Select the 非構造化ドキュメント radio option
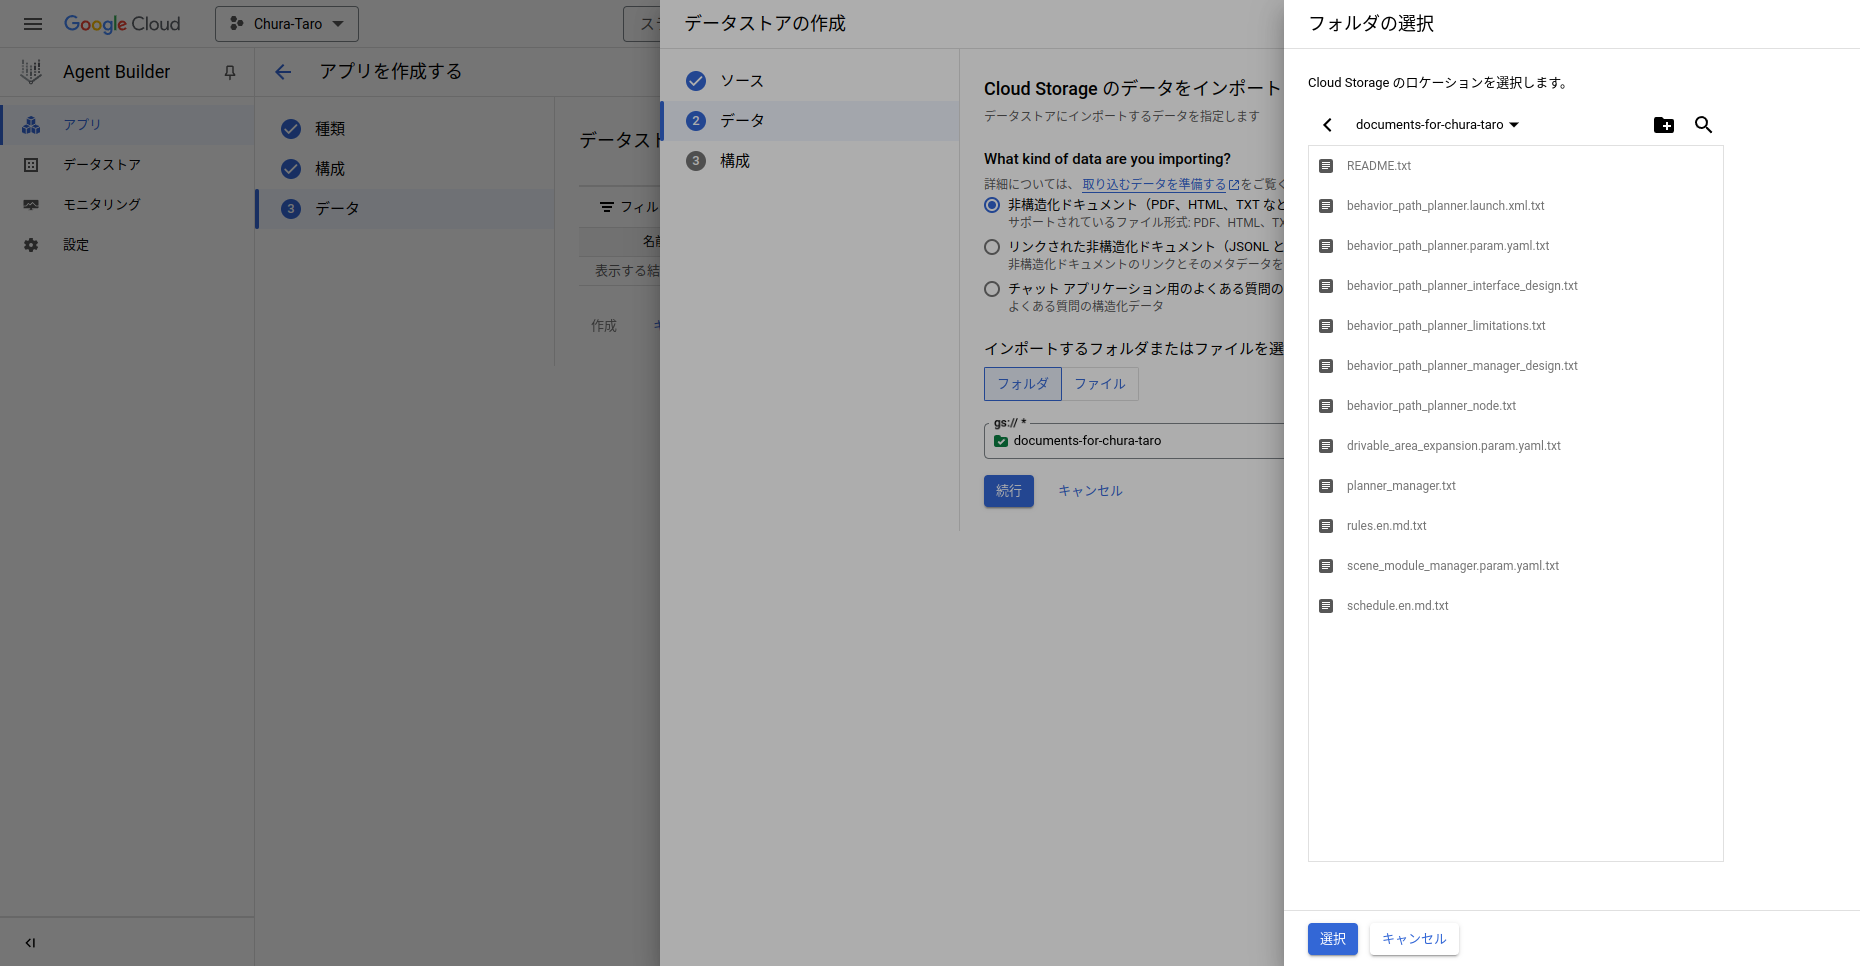 pos(992,205)
